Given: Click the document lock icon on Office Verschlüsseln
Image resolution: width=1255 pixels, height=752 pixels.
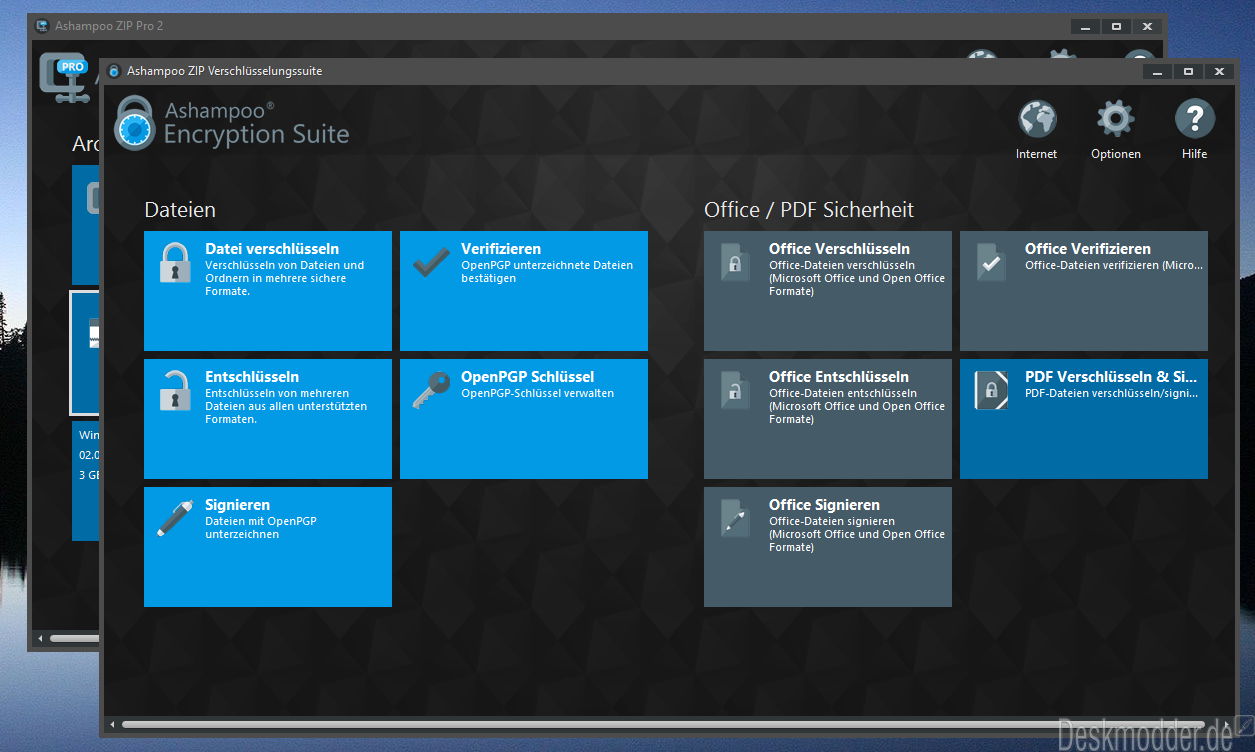Looking at the screenshot, I should 735,262.
